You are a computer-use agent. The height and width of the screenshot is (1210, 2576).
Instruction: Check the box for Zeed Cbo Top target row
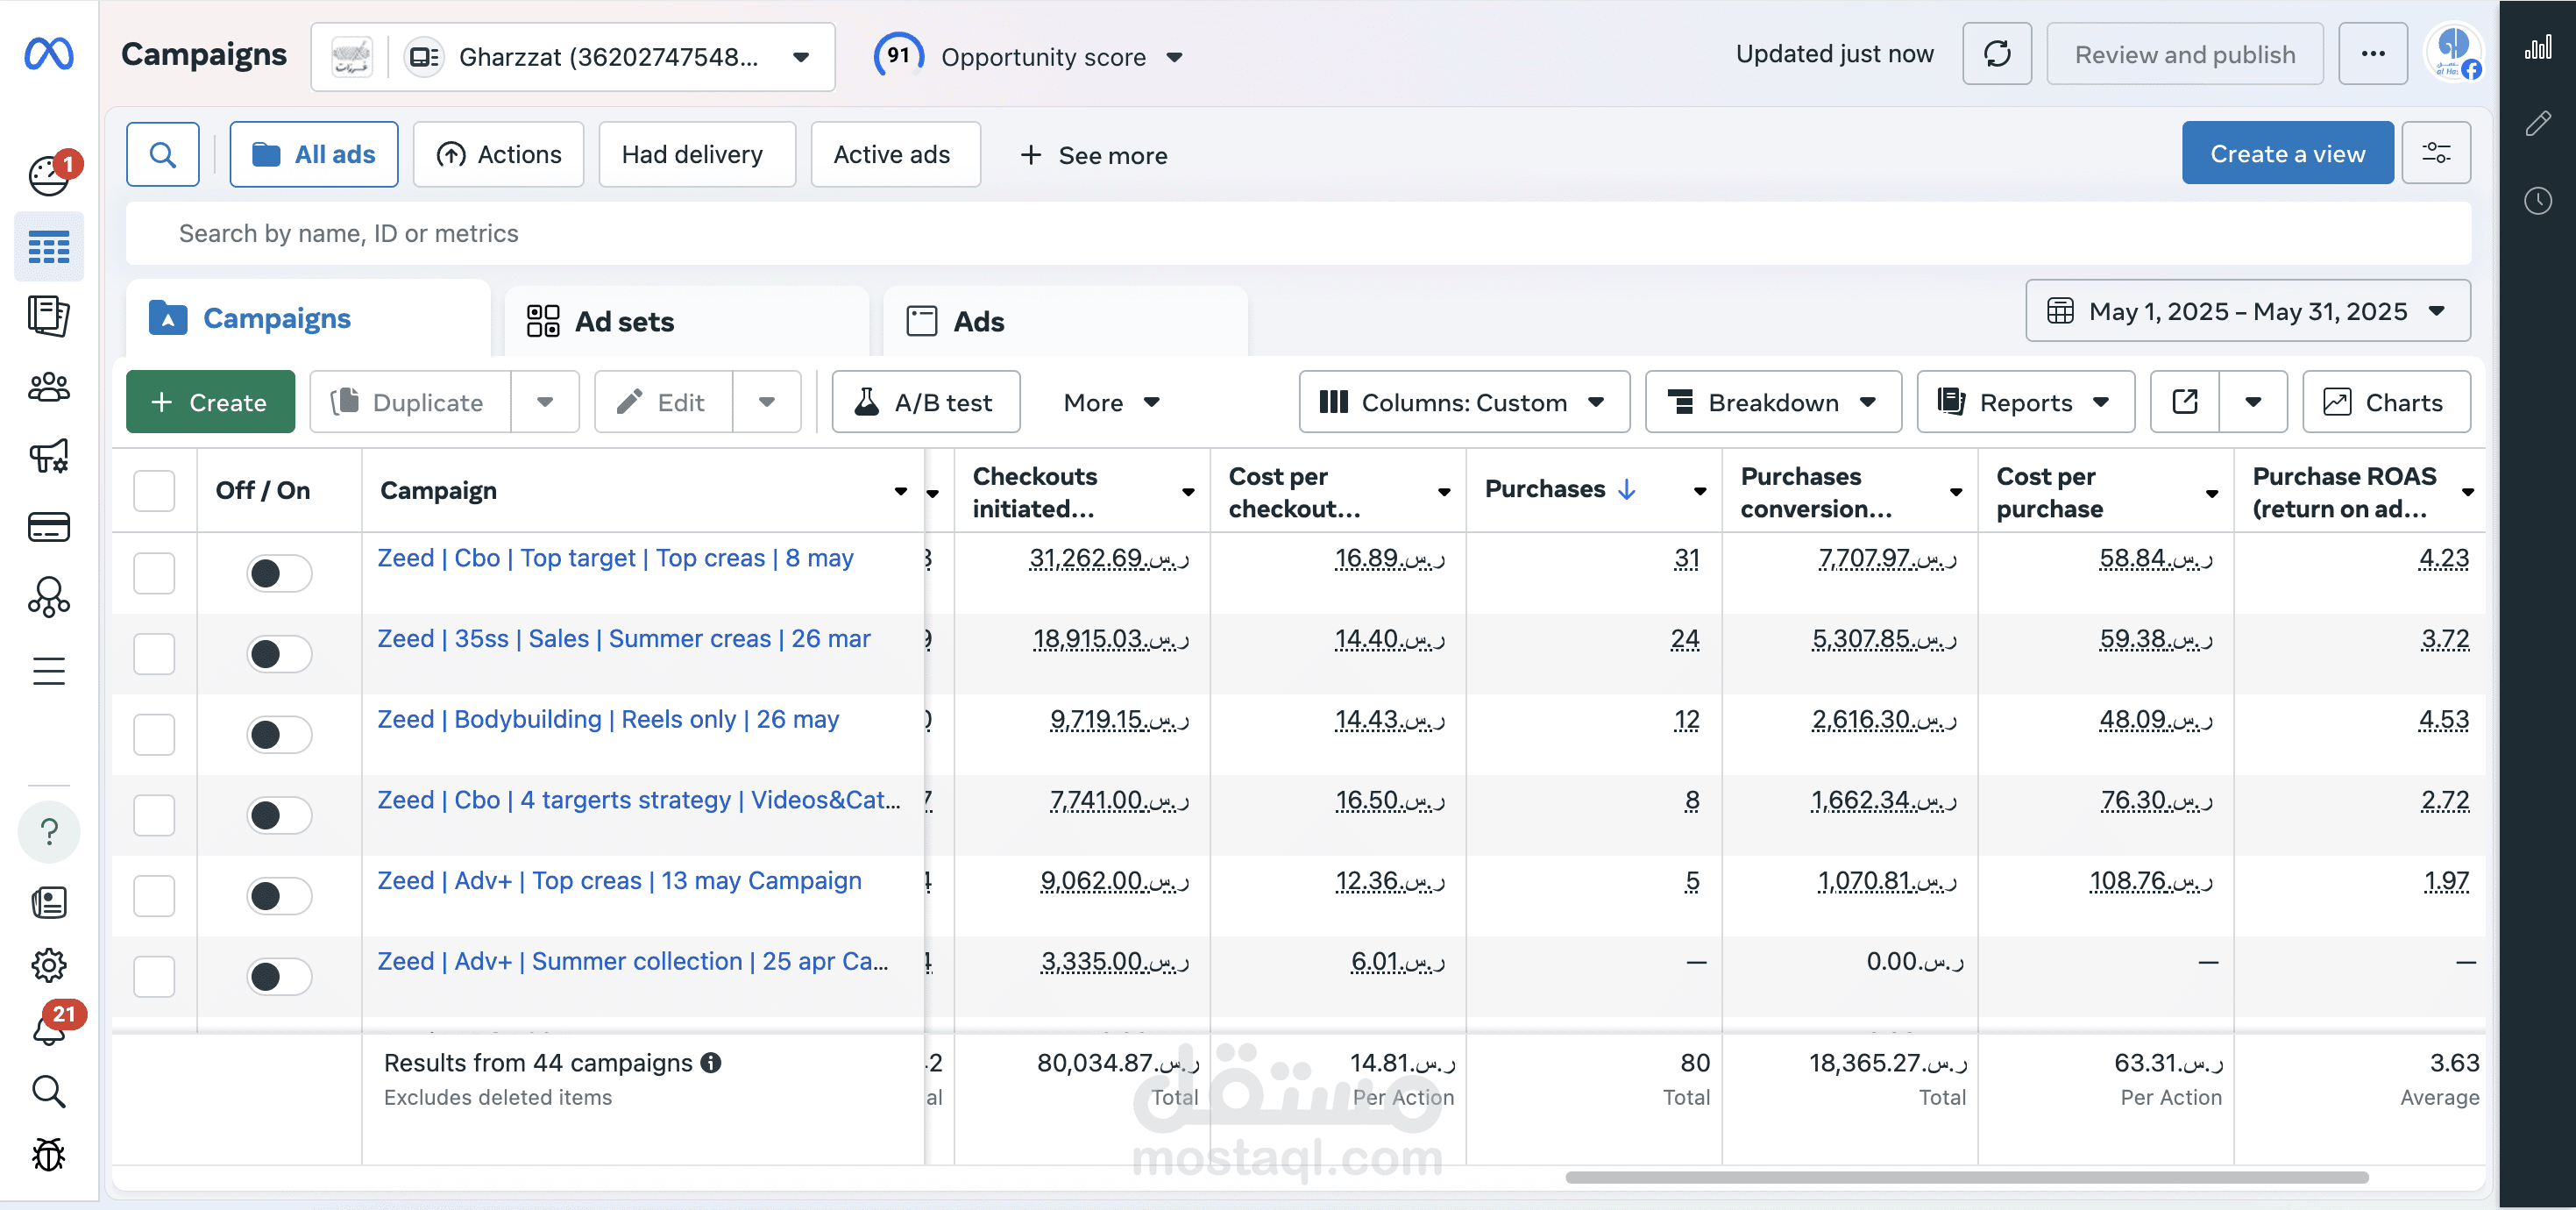(154, 573)
